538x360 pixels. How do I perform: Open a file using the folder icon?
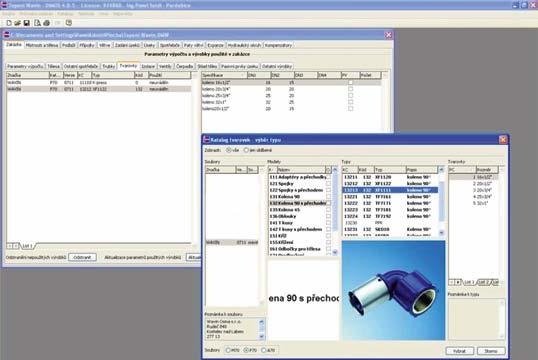click(17, 23)
